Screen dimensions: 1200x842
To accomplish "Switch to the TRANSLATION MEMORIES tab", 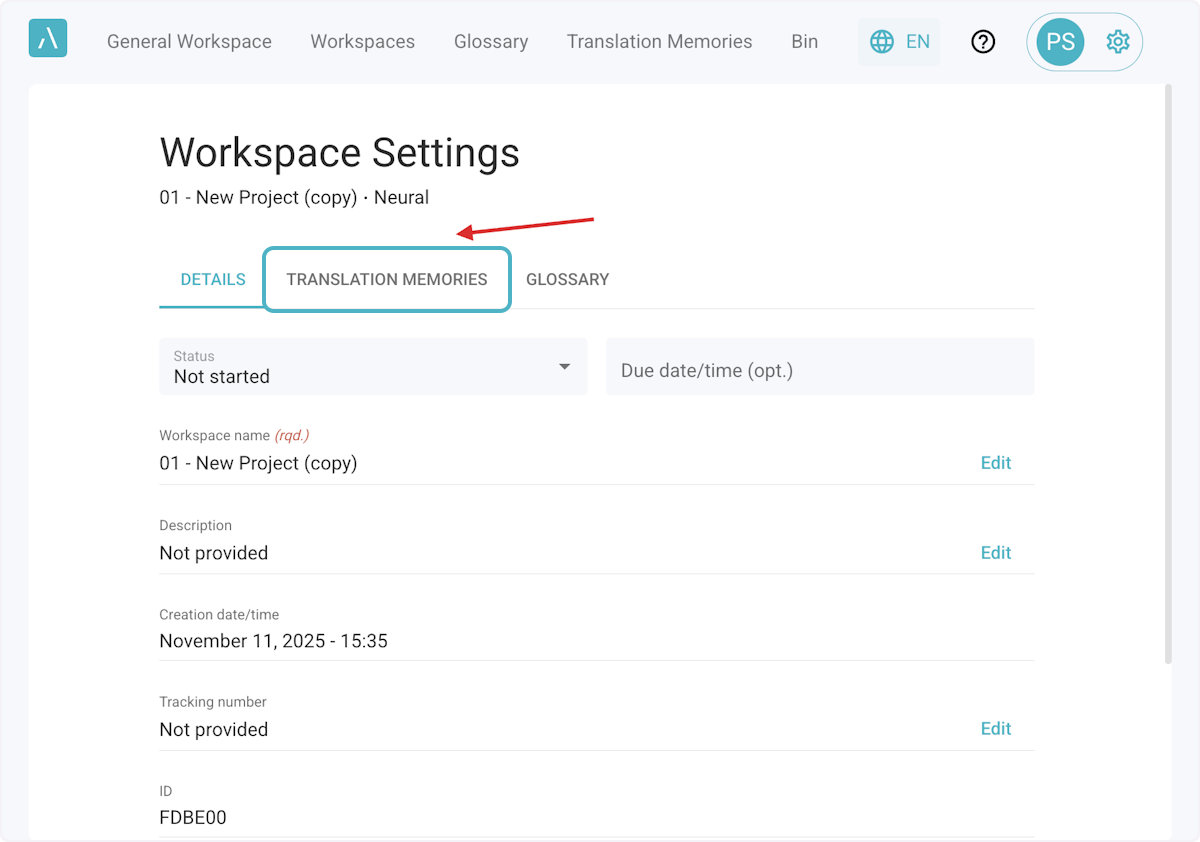I will click(387, 280).
